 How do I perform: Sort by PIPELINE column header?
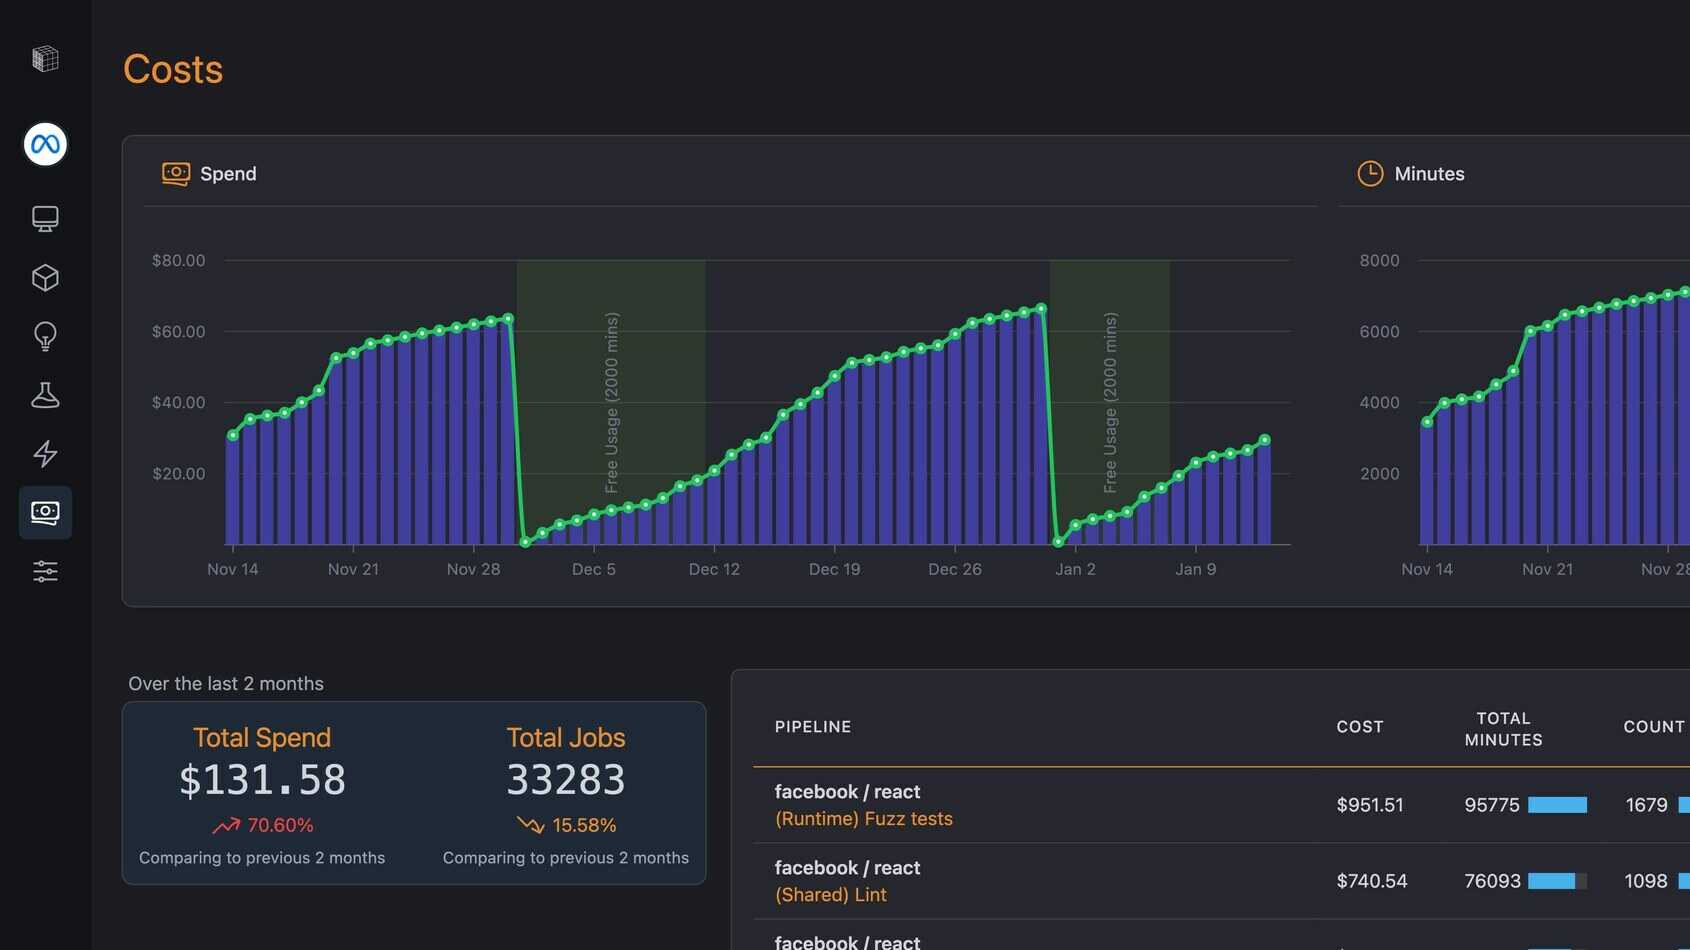(812, 727)
